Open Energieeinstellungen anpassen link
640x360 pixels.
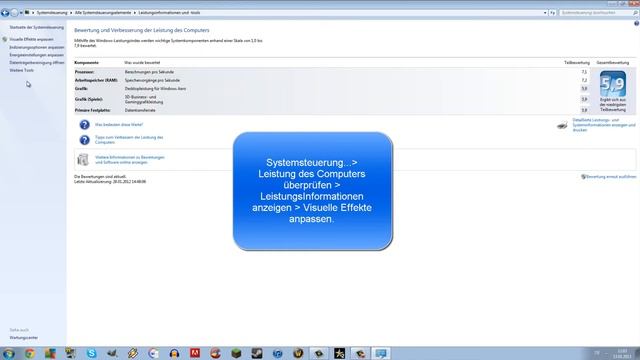[x=36, y=55]
